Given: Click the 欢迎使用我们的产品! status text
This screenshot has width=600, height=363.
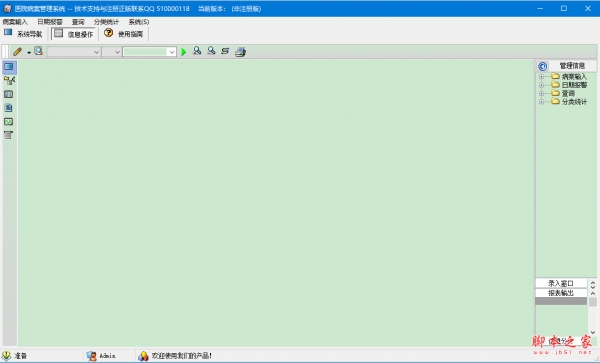Looking at the screenshot, I should 182,356.
